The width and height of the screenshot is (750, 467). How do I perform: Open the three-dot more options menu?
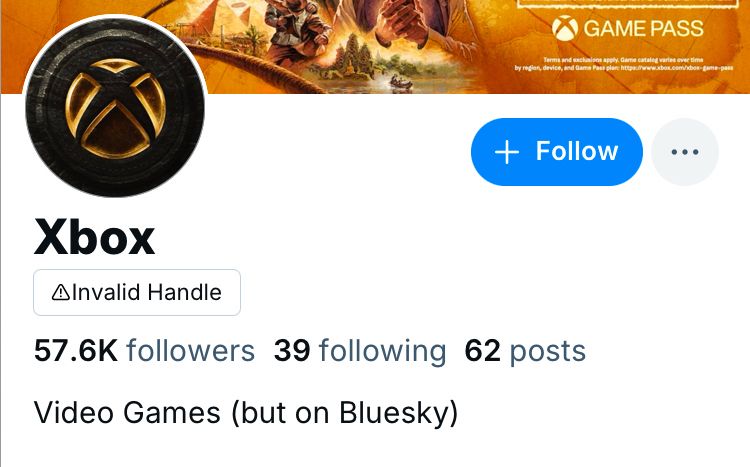(685, 152)
